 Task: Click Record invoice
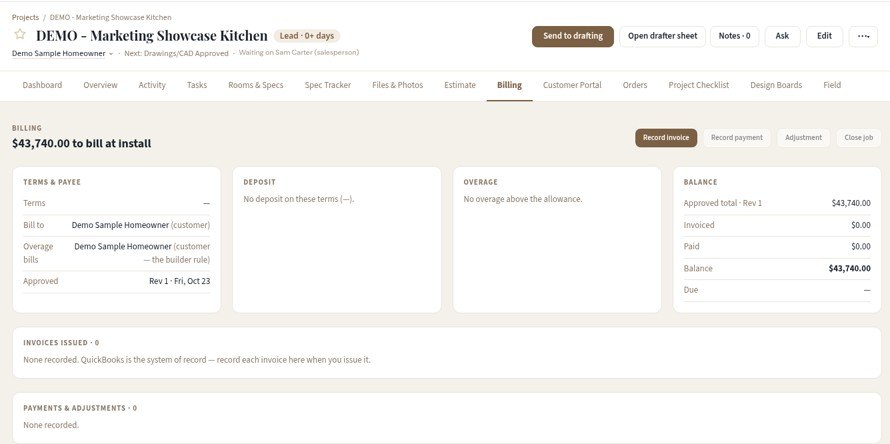[x=666, y=138]
